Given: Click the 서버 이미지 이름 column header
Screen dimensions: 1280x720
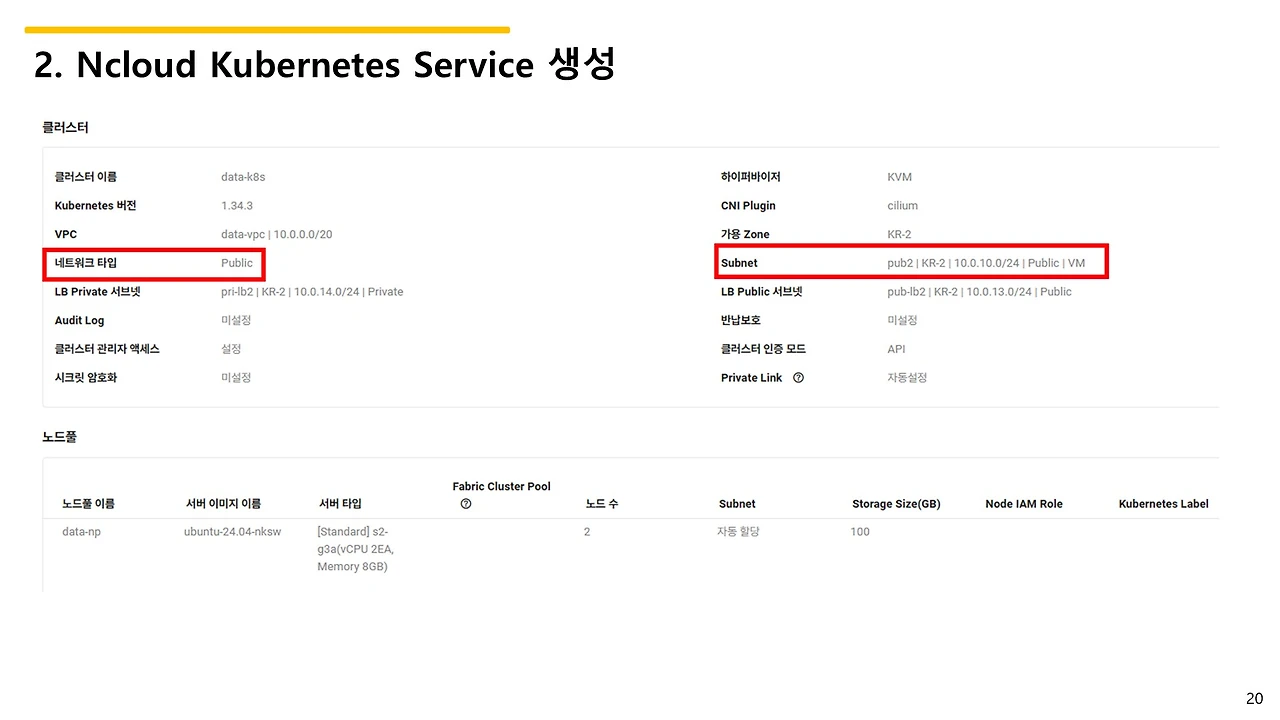Looking at the screenshot, I should tap(223, 504).
